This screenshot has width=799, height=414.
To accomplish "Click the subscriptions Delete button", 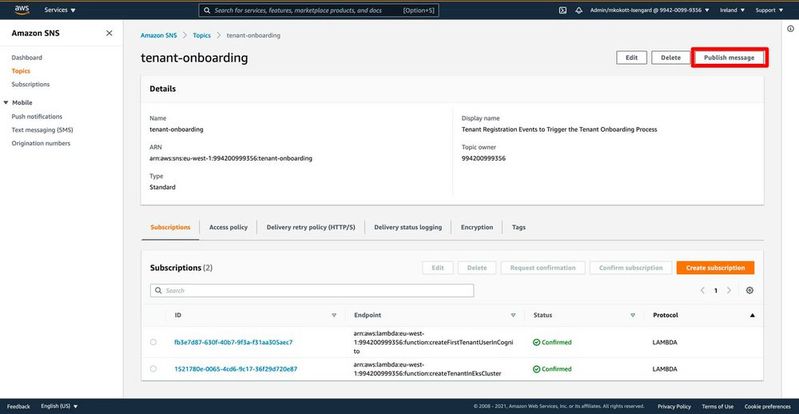I will click(x=477, y=268).
